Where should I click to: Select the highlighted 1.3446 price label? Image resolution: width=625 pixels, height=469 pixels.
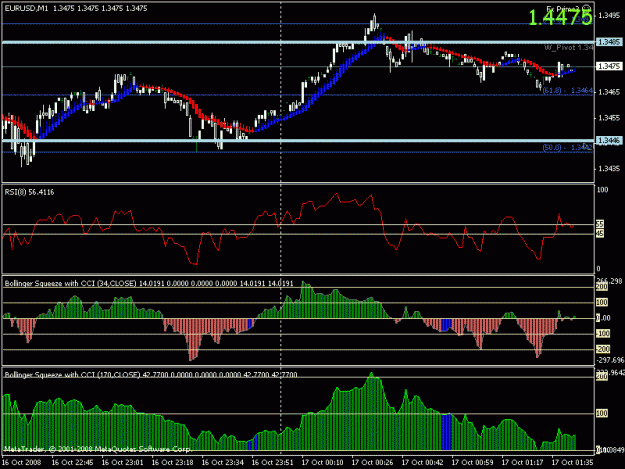tap(609, 140)
